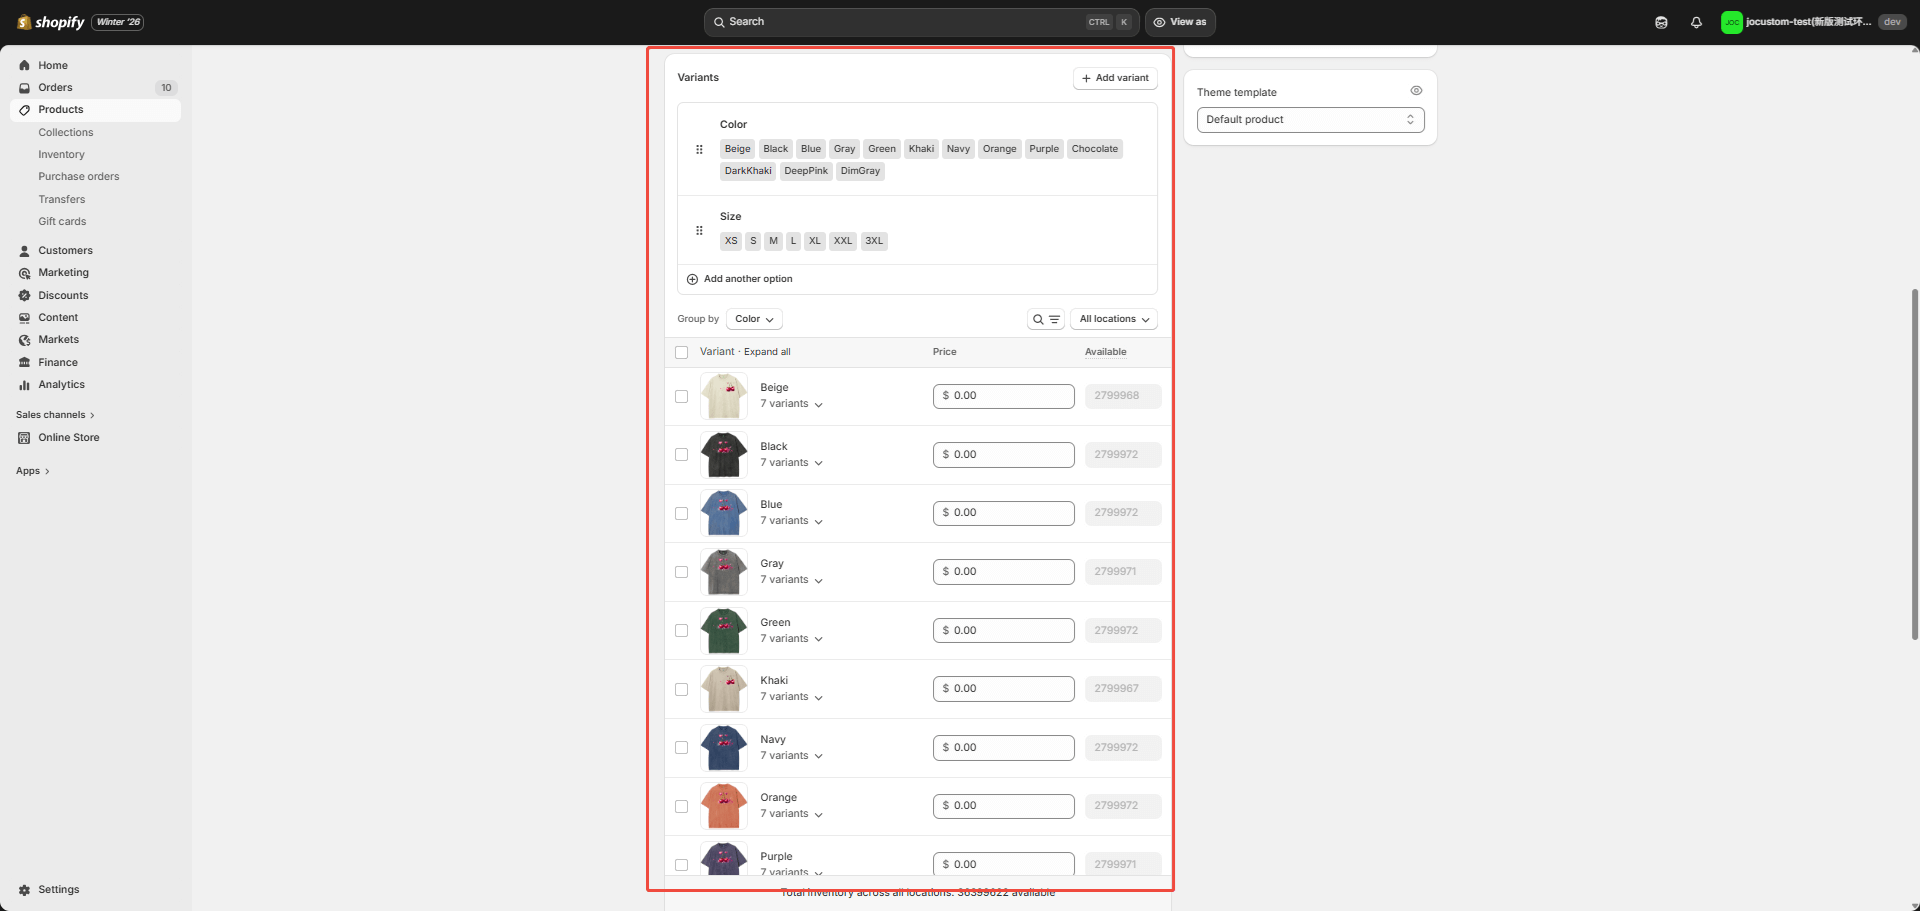Click the Shopify logo
This screenshot has width=1920, height=911.
pos(51,22)
